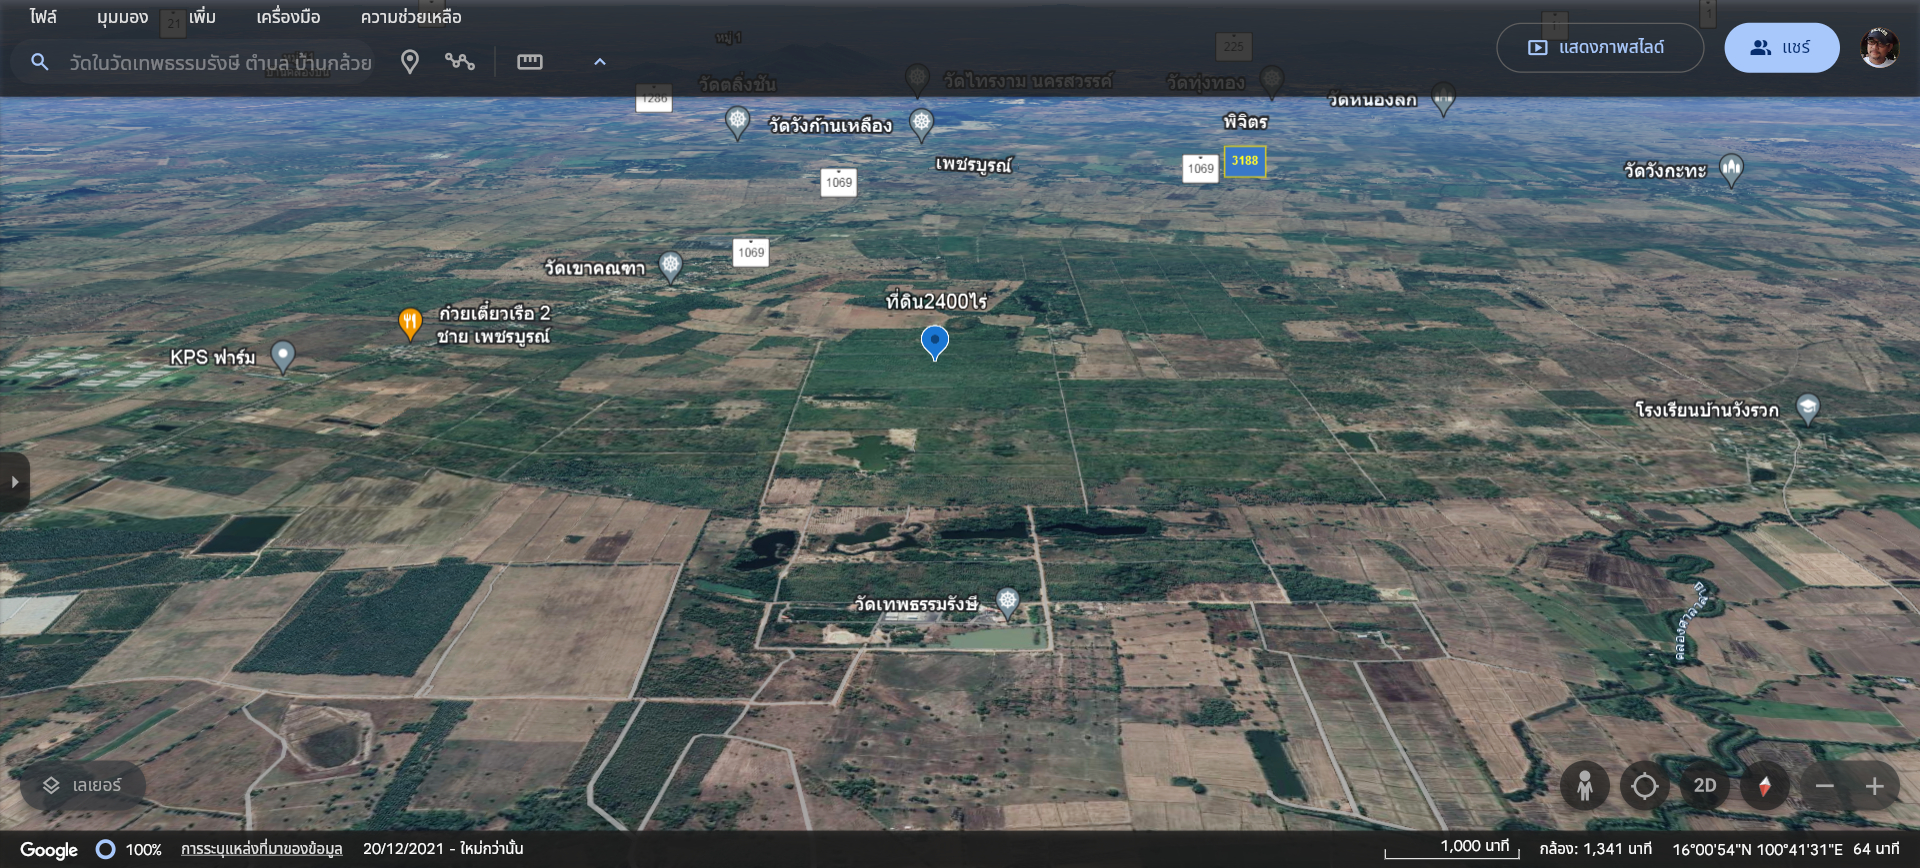Click the กล้อง camera altitude readout

tap(1595, 849)
